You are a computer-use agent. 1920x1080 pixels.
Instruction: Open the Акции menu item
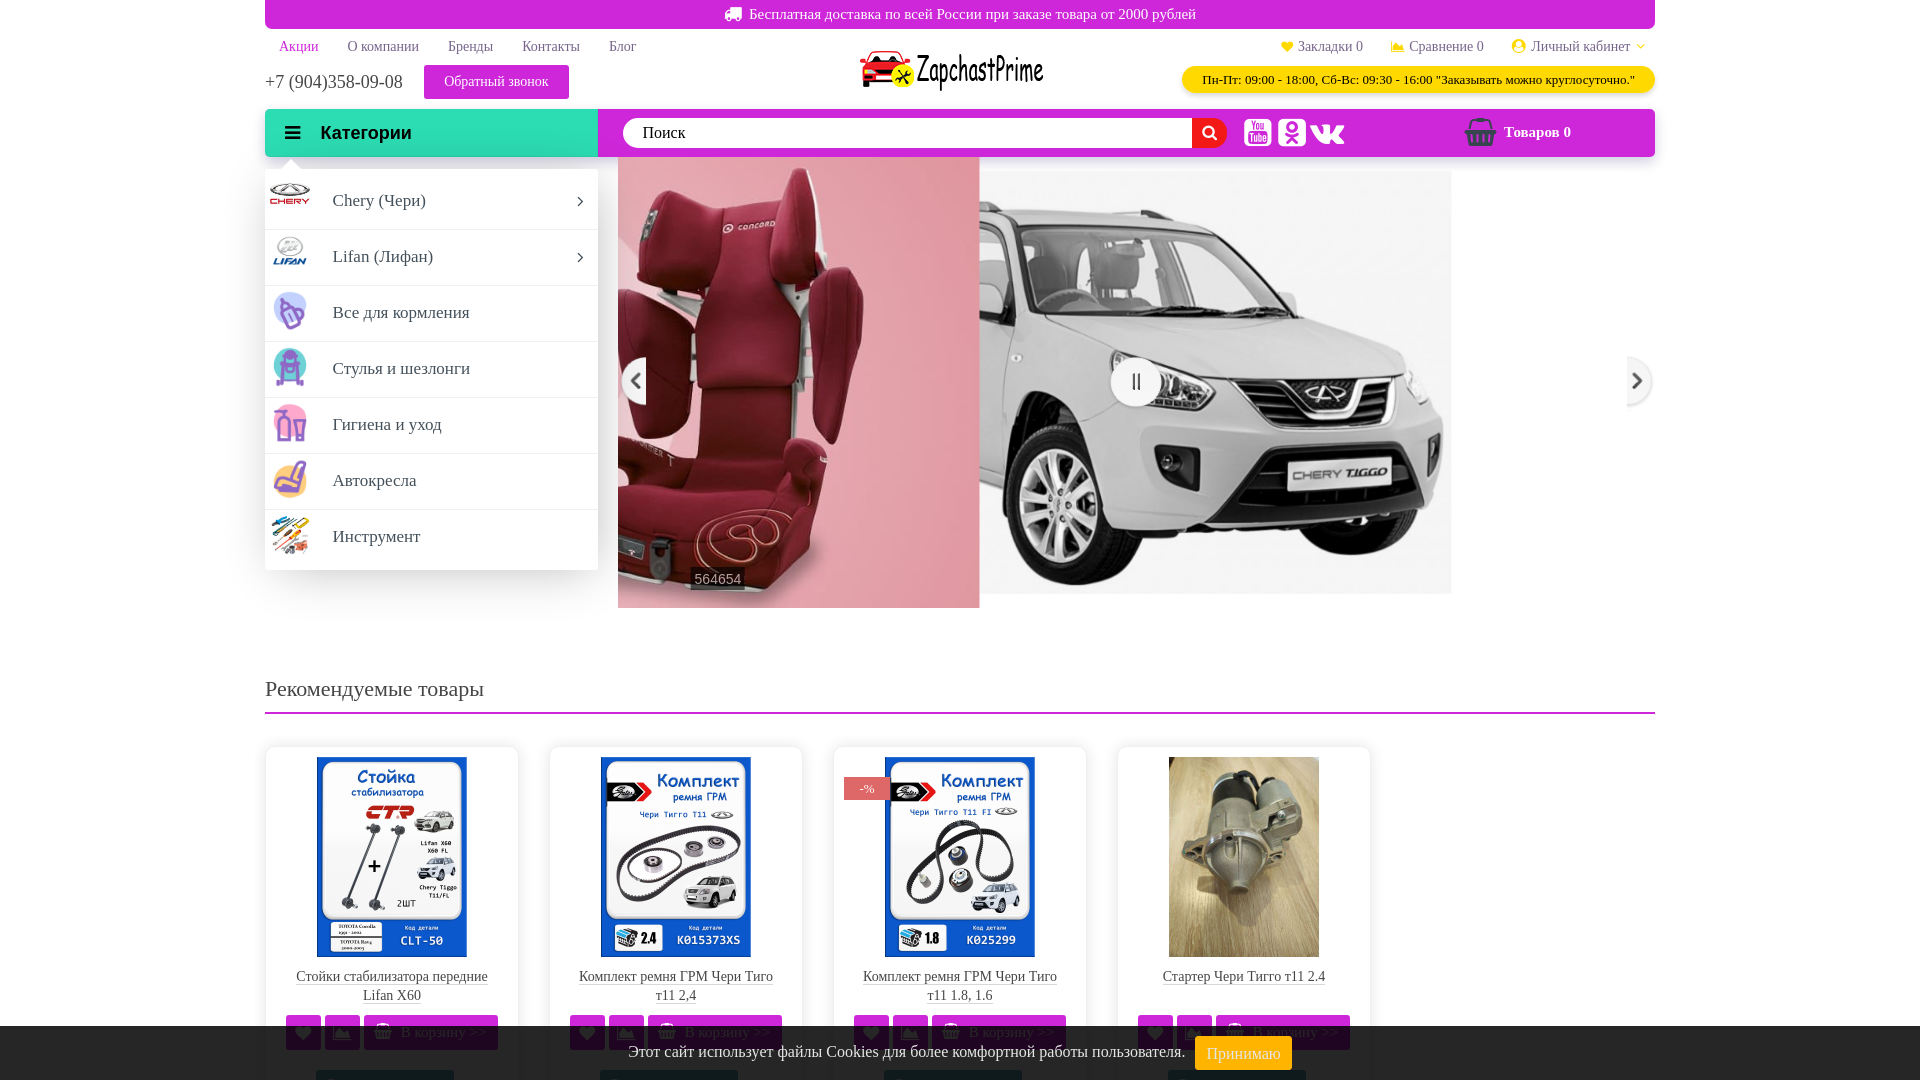[x=299, y=46]
